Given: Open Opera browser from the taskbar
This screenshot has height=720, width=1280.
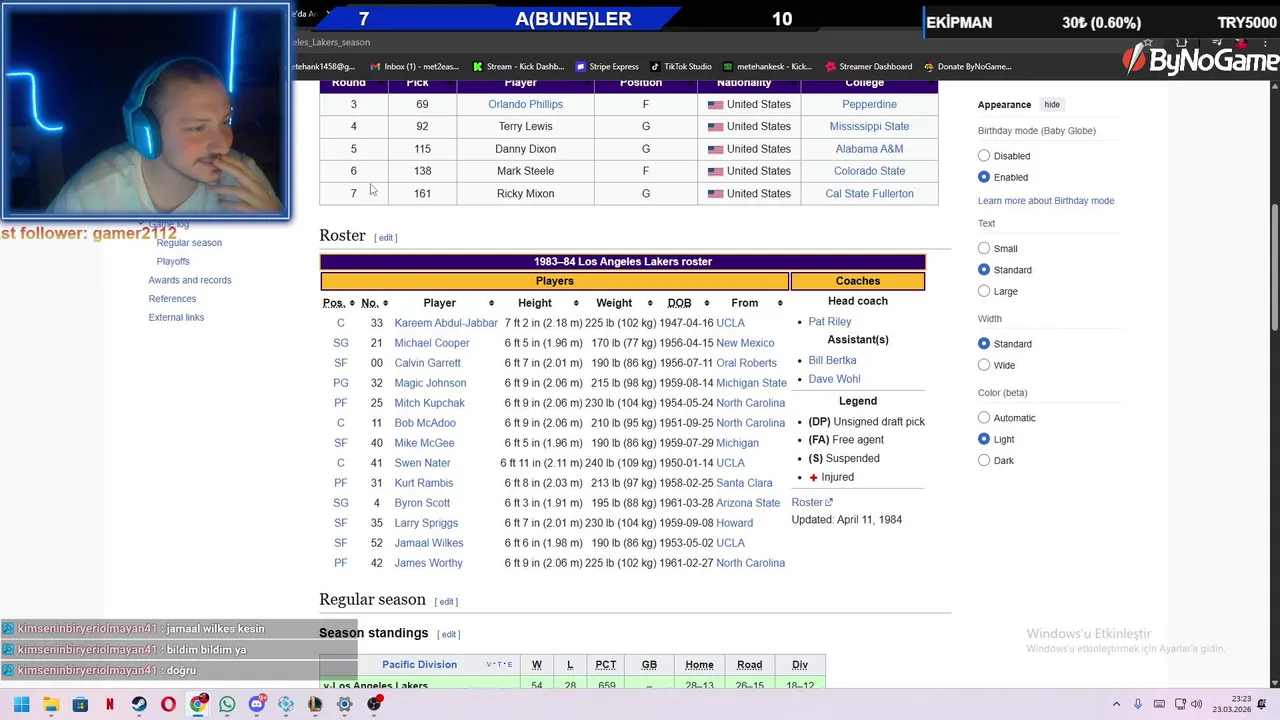Looking at the screenshot, I should click(x=168, y=704).
